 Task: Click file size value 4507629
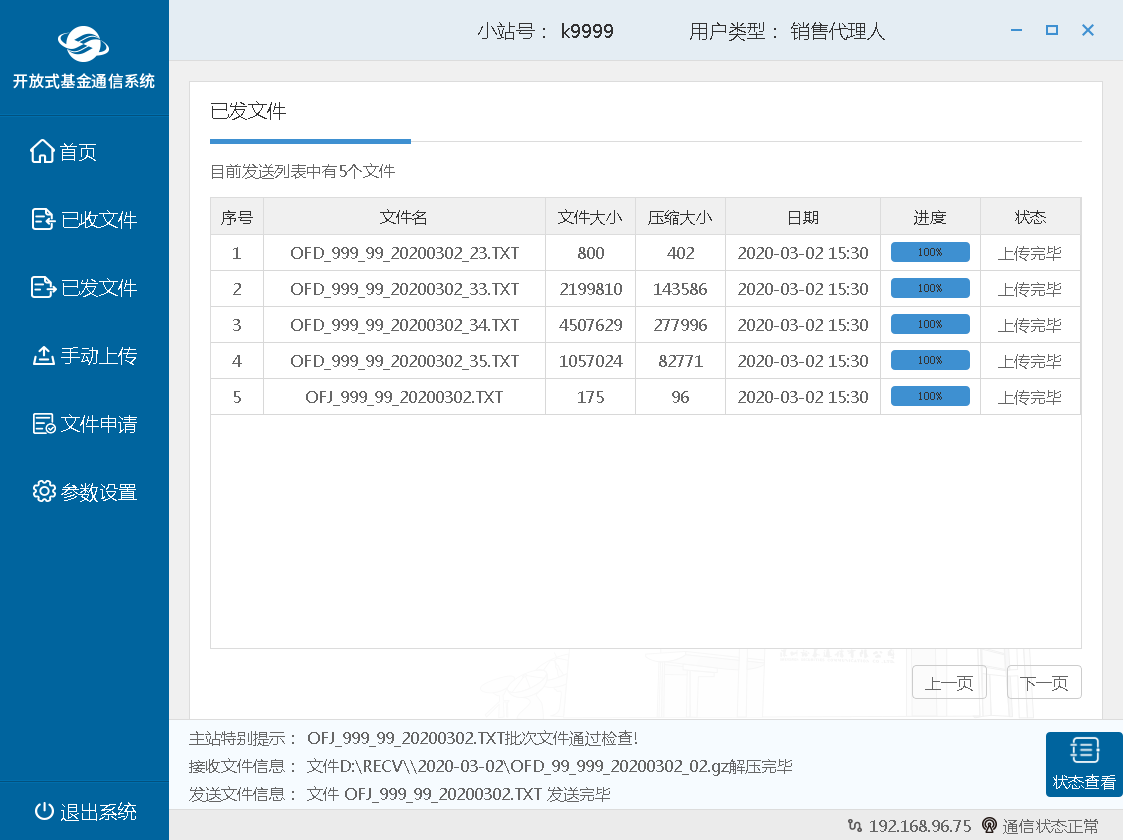[590, 324]
